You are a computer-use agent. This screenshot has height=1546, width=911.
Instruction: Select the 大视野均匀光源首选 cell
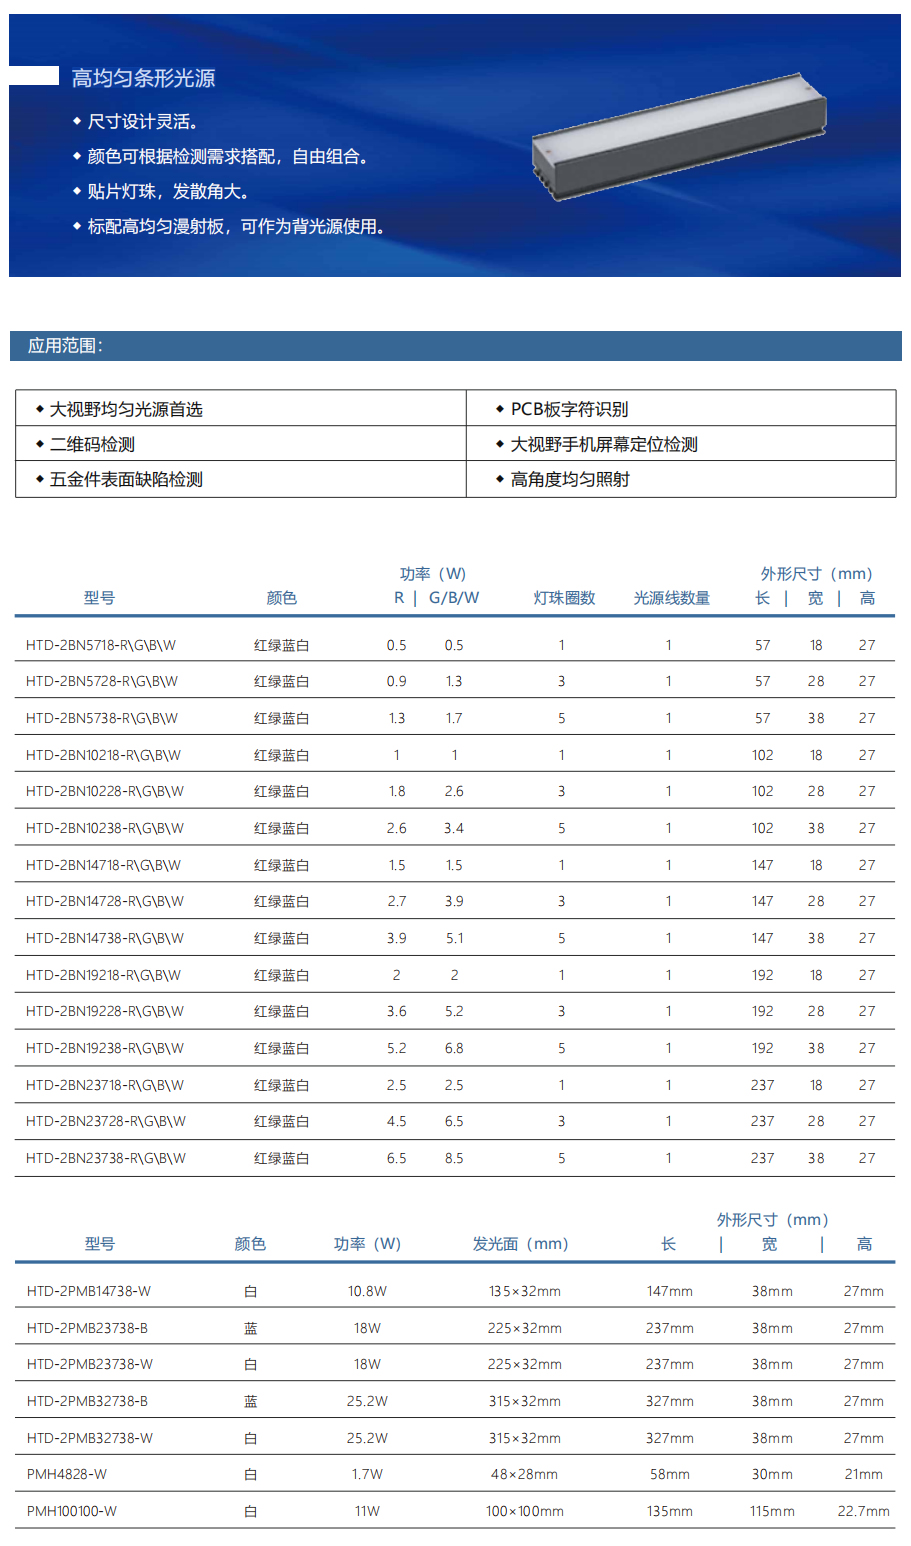point(126,409)
